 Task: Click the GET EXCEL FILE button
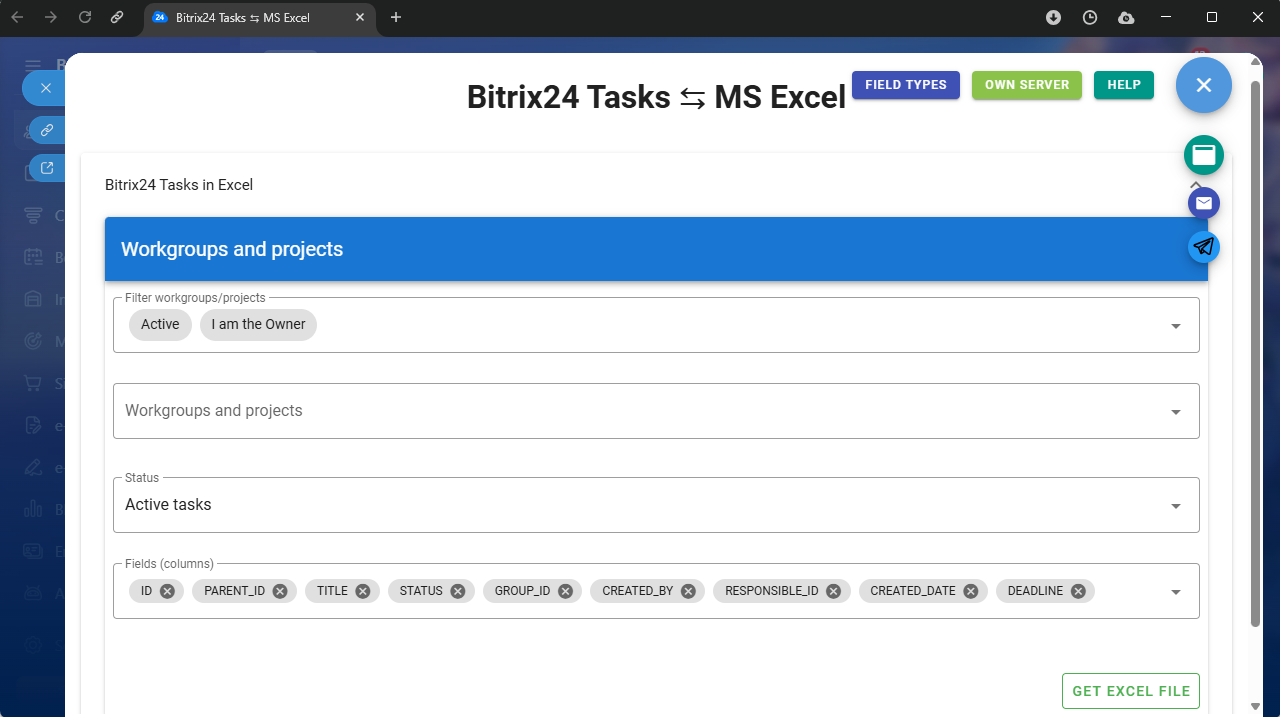1130,691
